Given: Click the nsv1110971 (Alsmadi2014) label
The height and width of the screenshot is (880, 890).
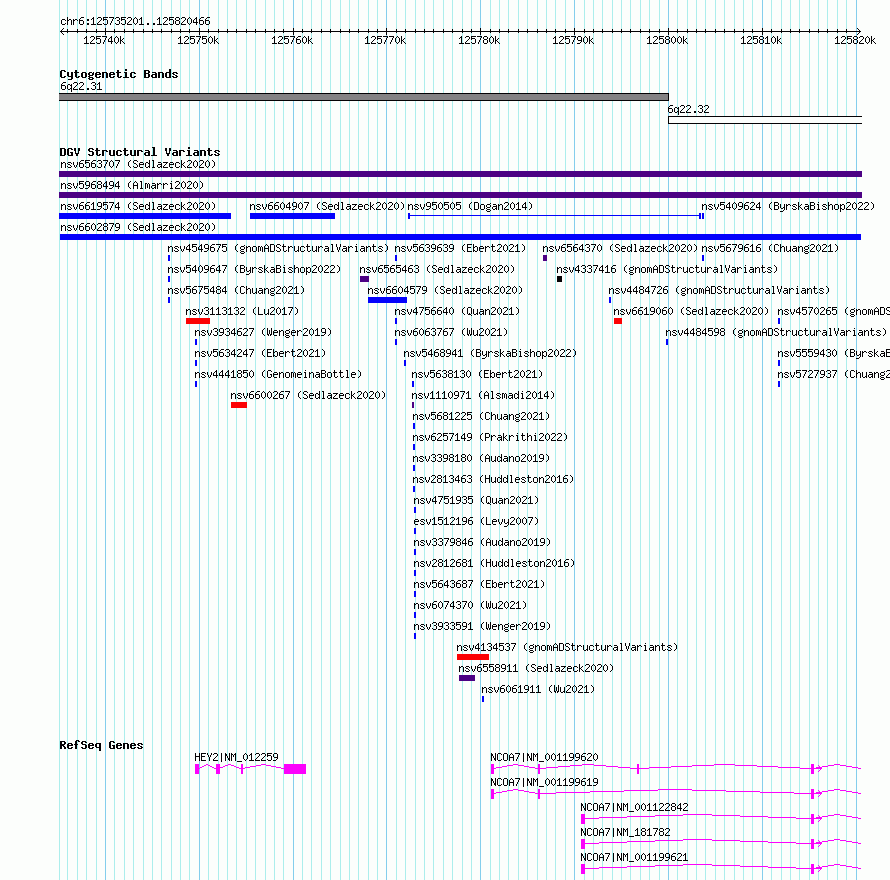Looking at the screenshot, I should pyautogui.click(x=483, y=395).
